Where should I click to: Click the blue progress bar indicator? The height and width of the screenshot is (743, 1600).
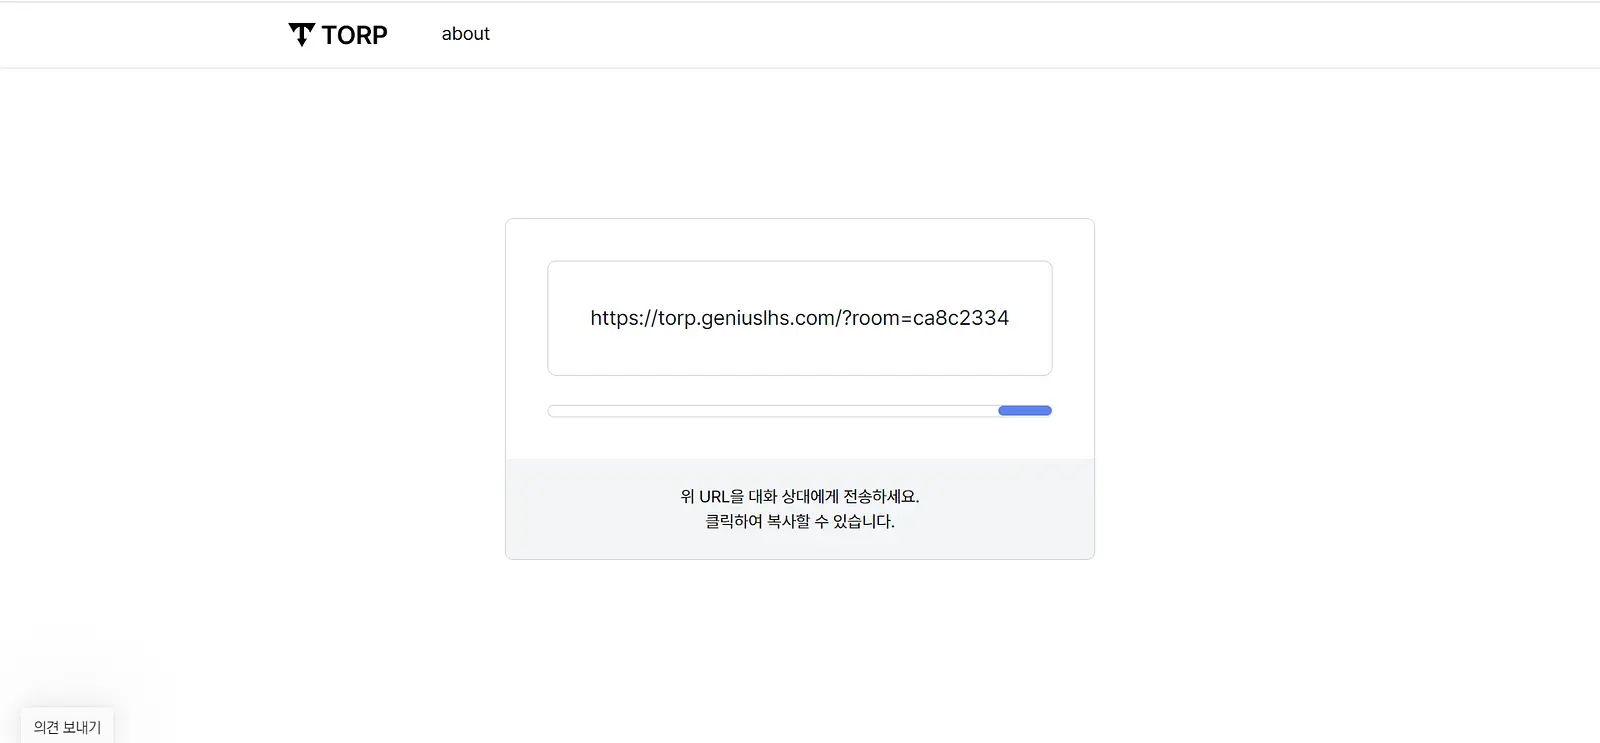pos(1025,411)
